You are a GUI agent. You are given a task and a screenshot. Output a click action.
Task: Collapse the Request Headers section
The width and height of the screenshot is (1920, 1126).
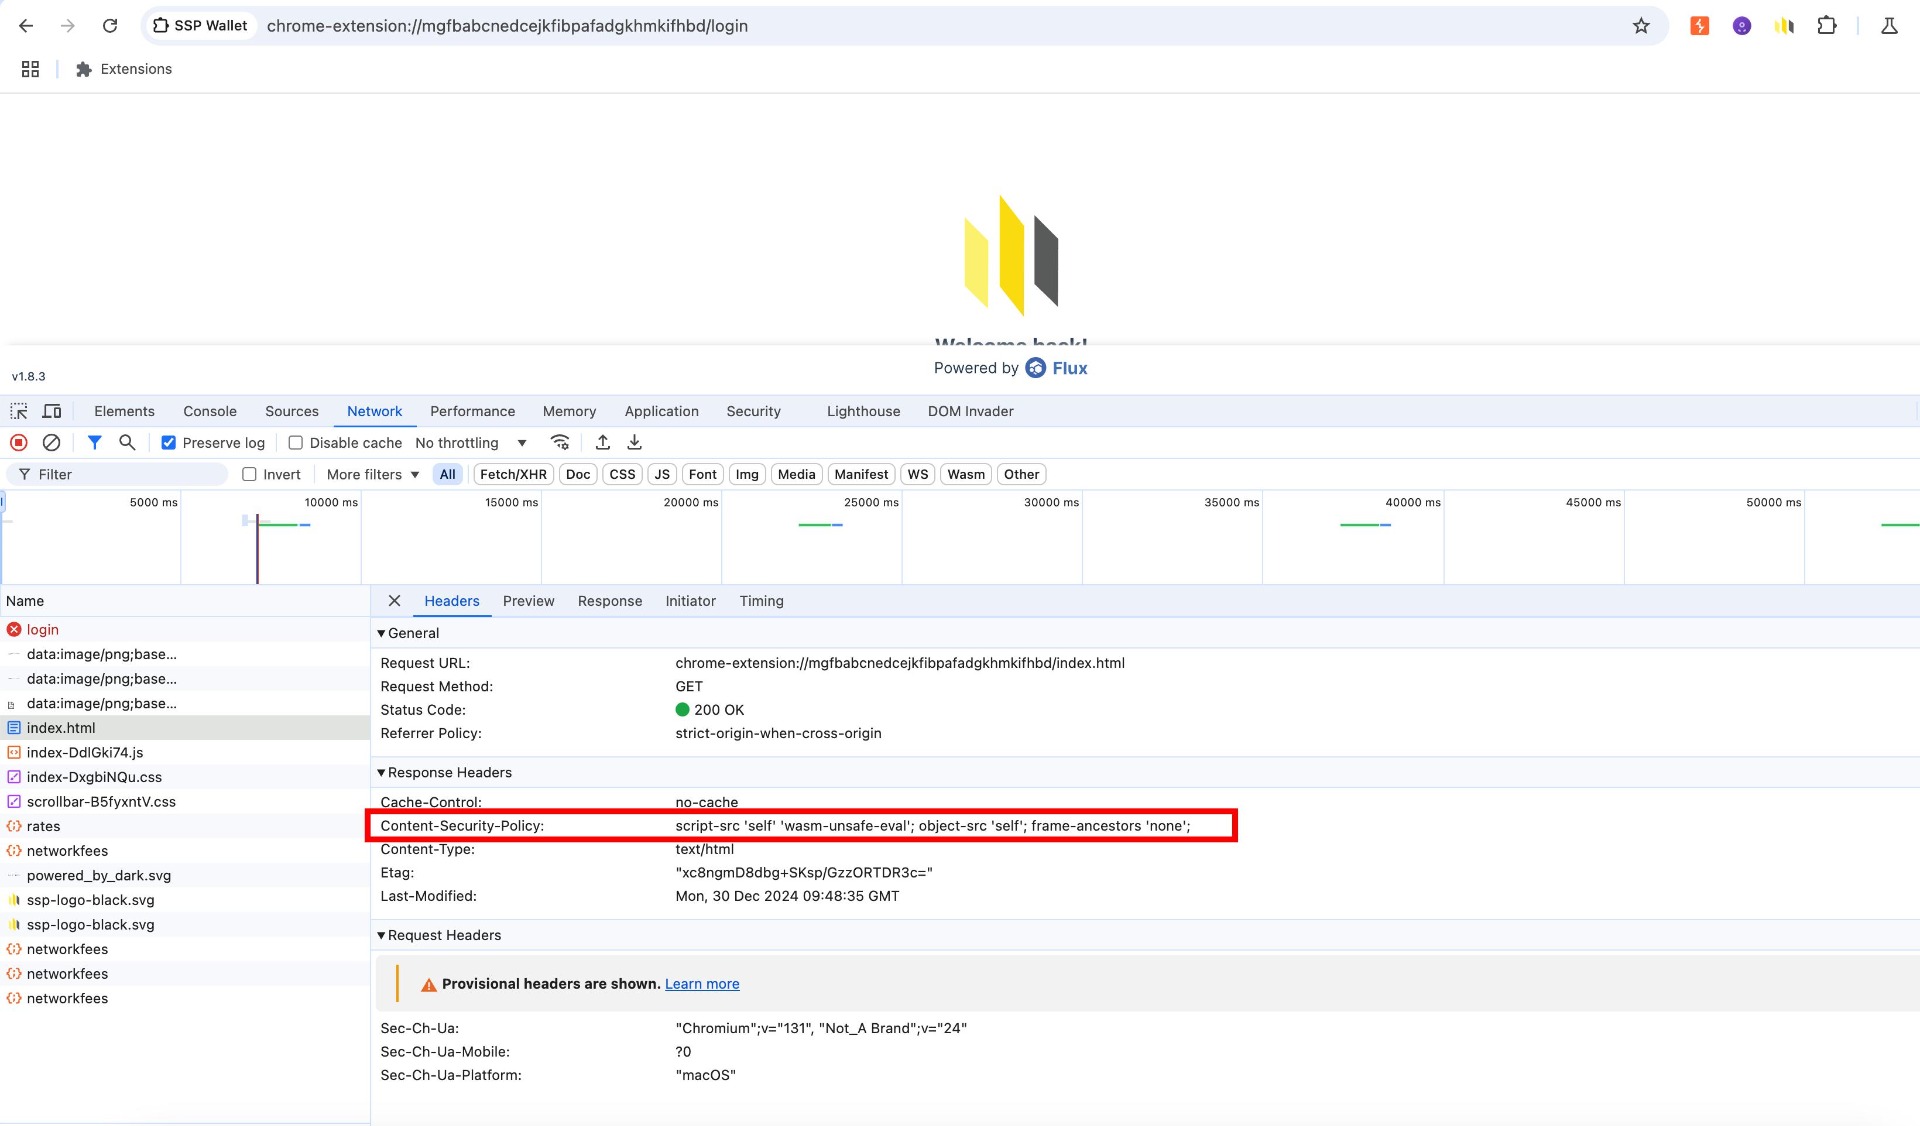click(x=439, y=936)
